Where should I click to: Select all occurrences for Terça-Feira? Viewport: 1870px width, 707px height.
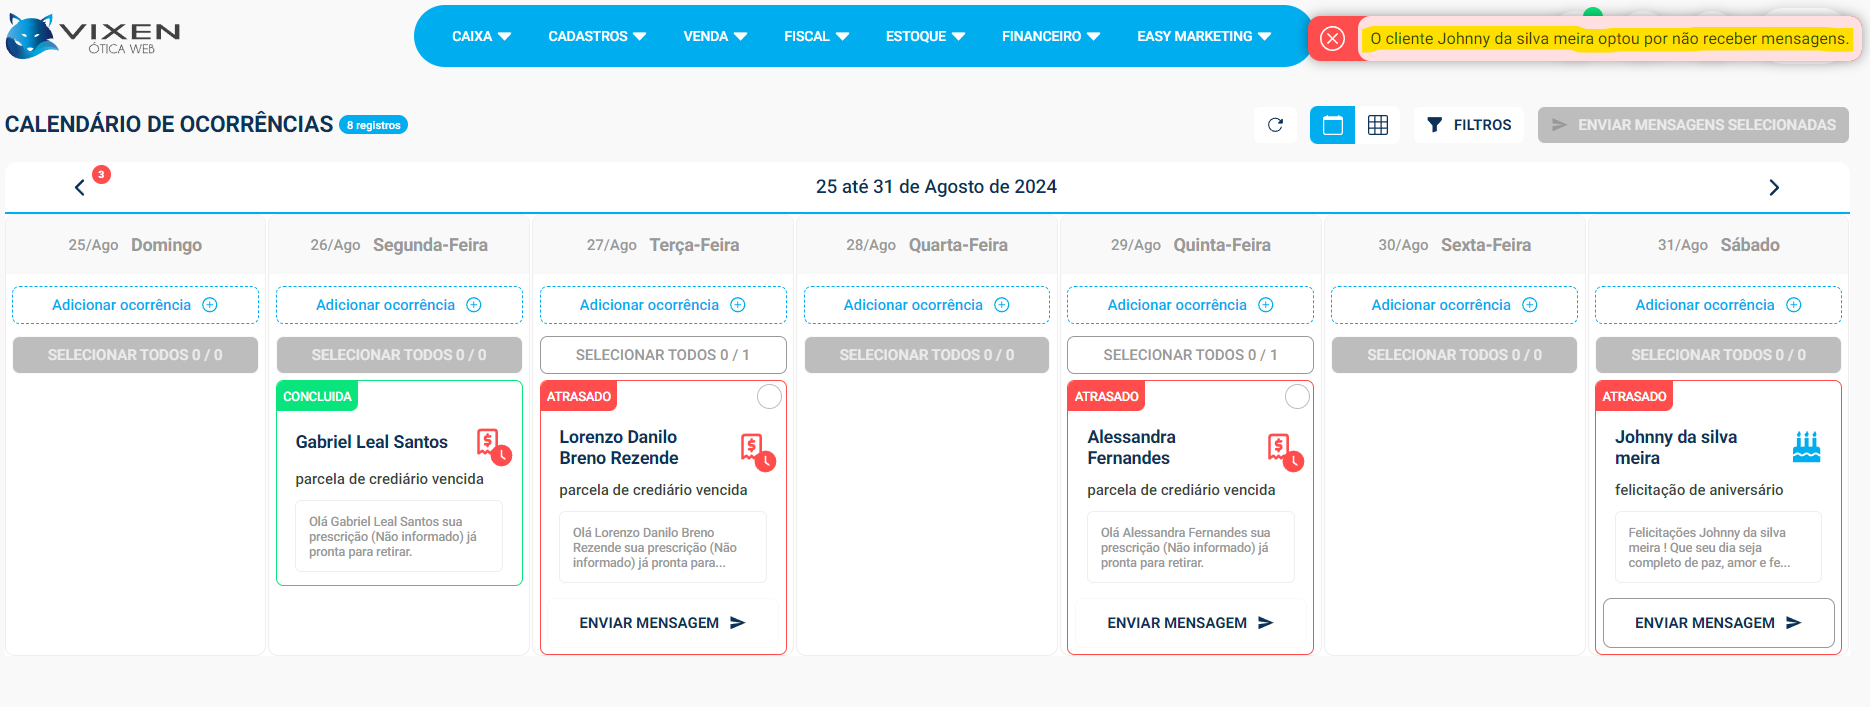pos(663,355)
